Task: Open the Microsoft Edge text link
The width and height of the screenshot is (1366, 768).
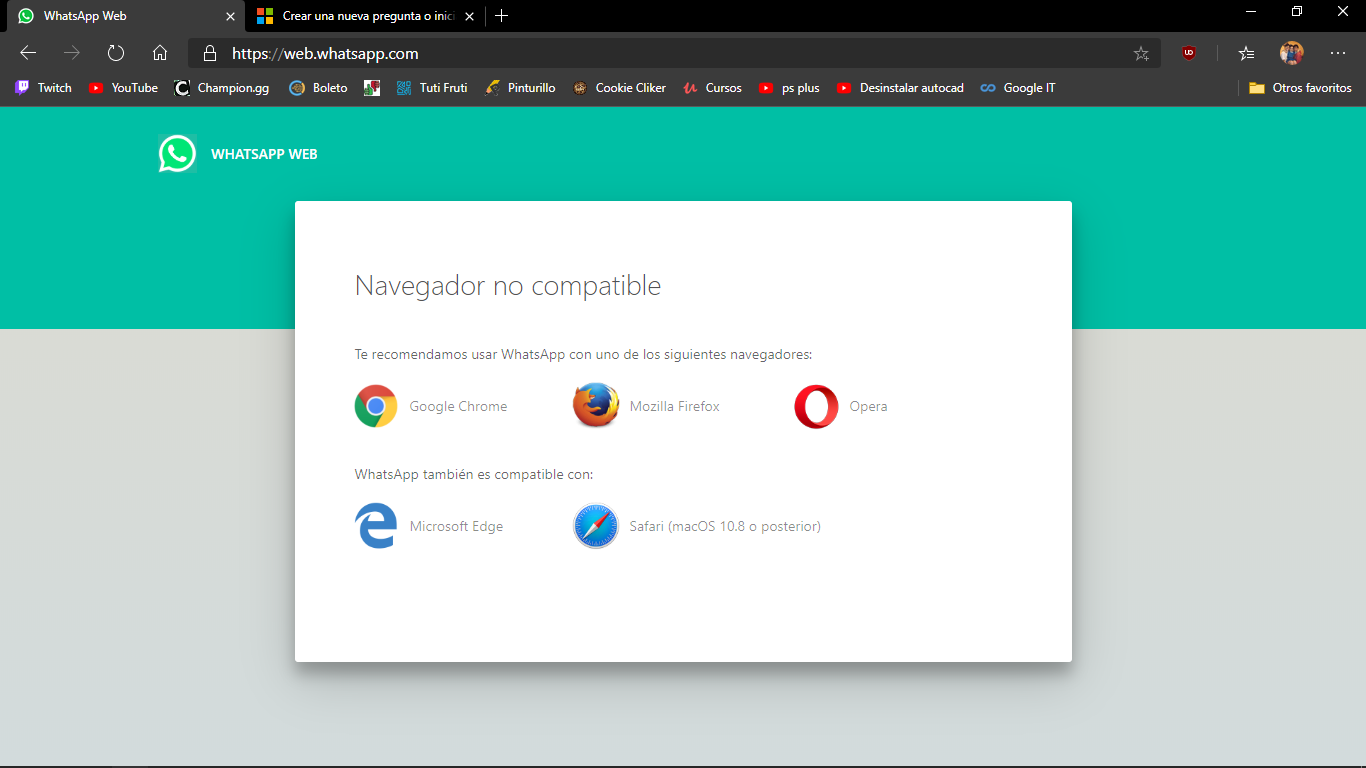Action: (x=456, y=526)
